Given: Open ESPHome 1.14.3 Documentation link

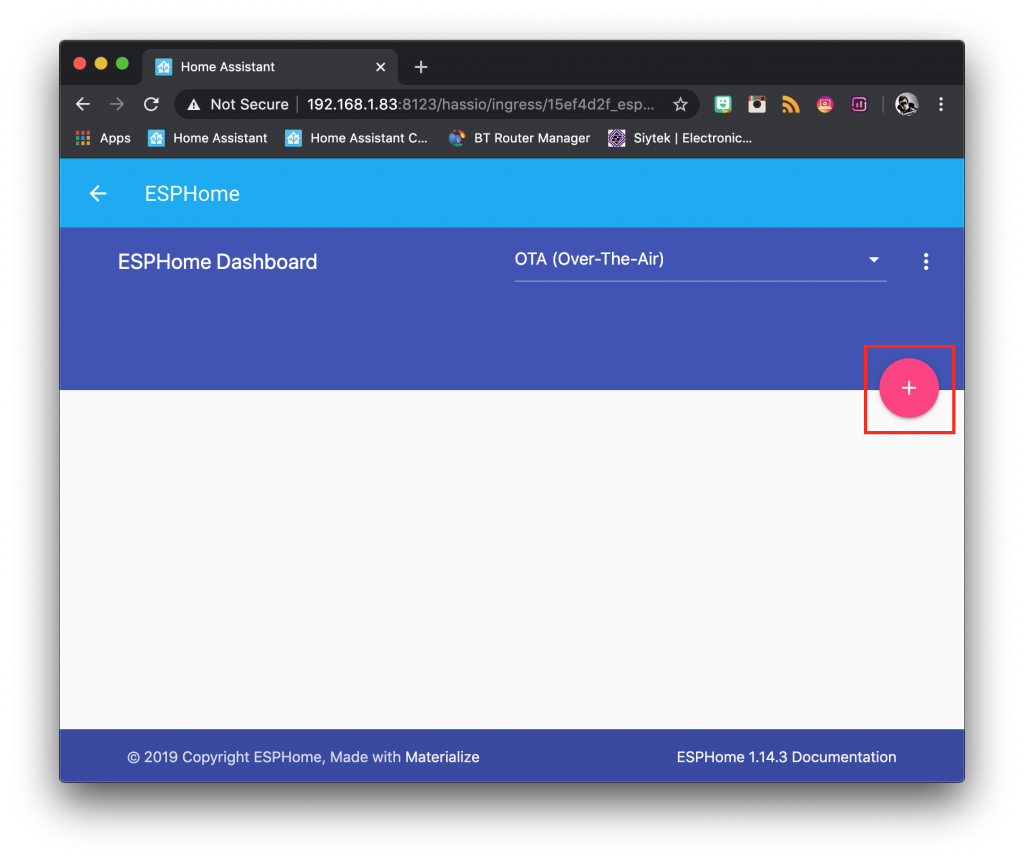Looking at the screenshot, I should [786, 756].
